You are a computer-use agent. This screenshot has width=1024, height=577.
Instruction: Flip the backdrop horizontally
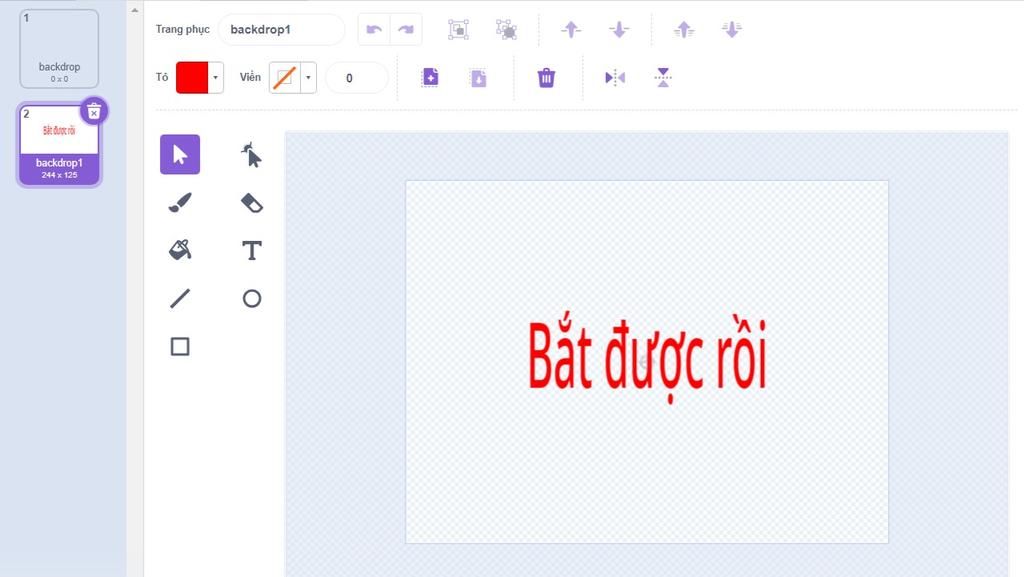point(614,77)
